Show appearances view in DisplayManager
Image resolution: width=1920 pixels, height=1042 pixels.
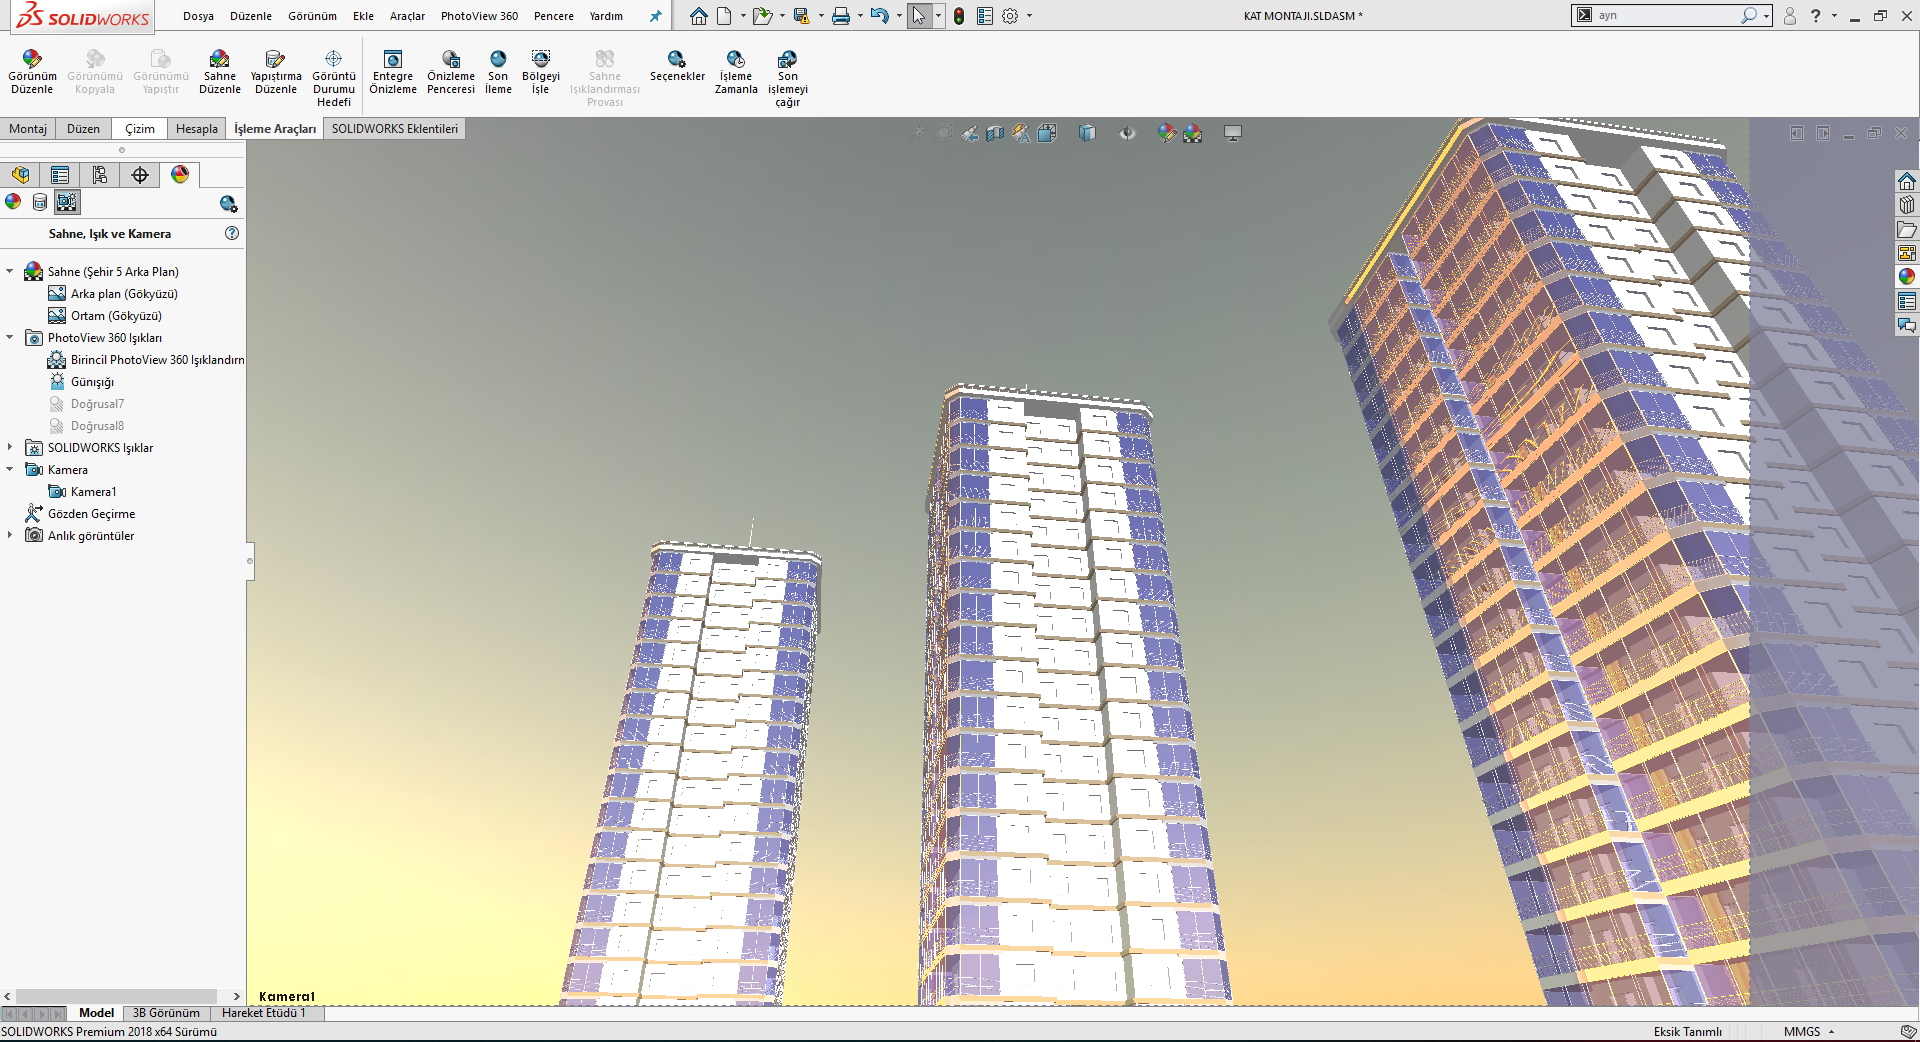(x=13, y=202)
